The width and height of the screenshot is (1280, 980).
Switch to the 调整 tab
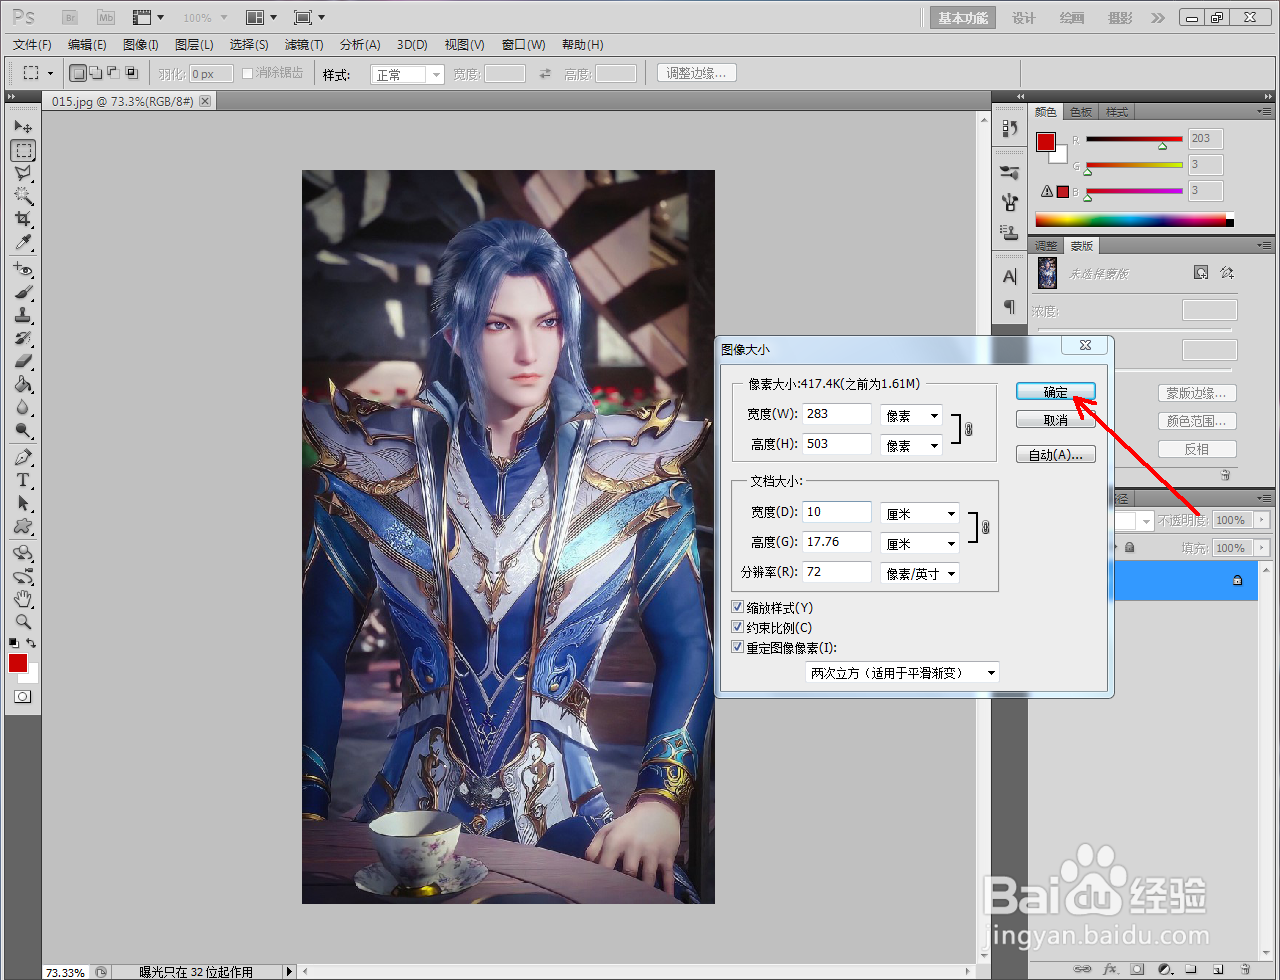(1046, 246)
